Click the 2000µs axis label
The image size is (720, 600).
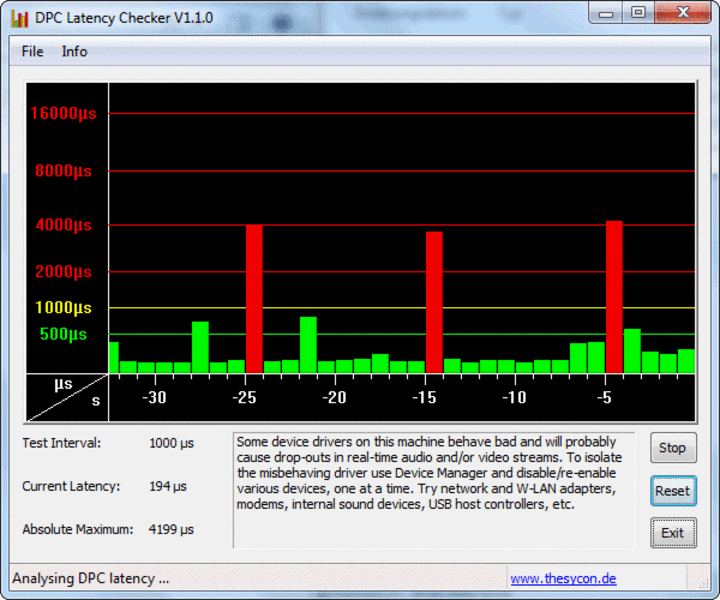(63, 271)
